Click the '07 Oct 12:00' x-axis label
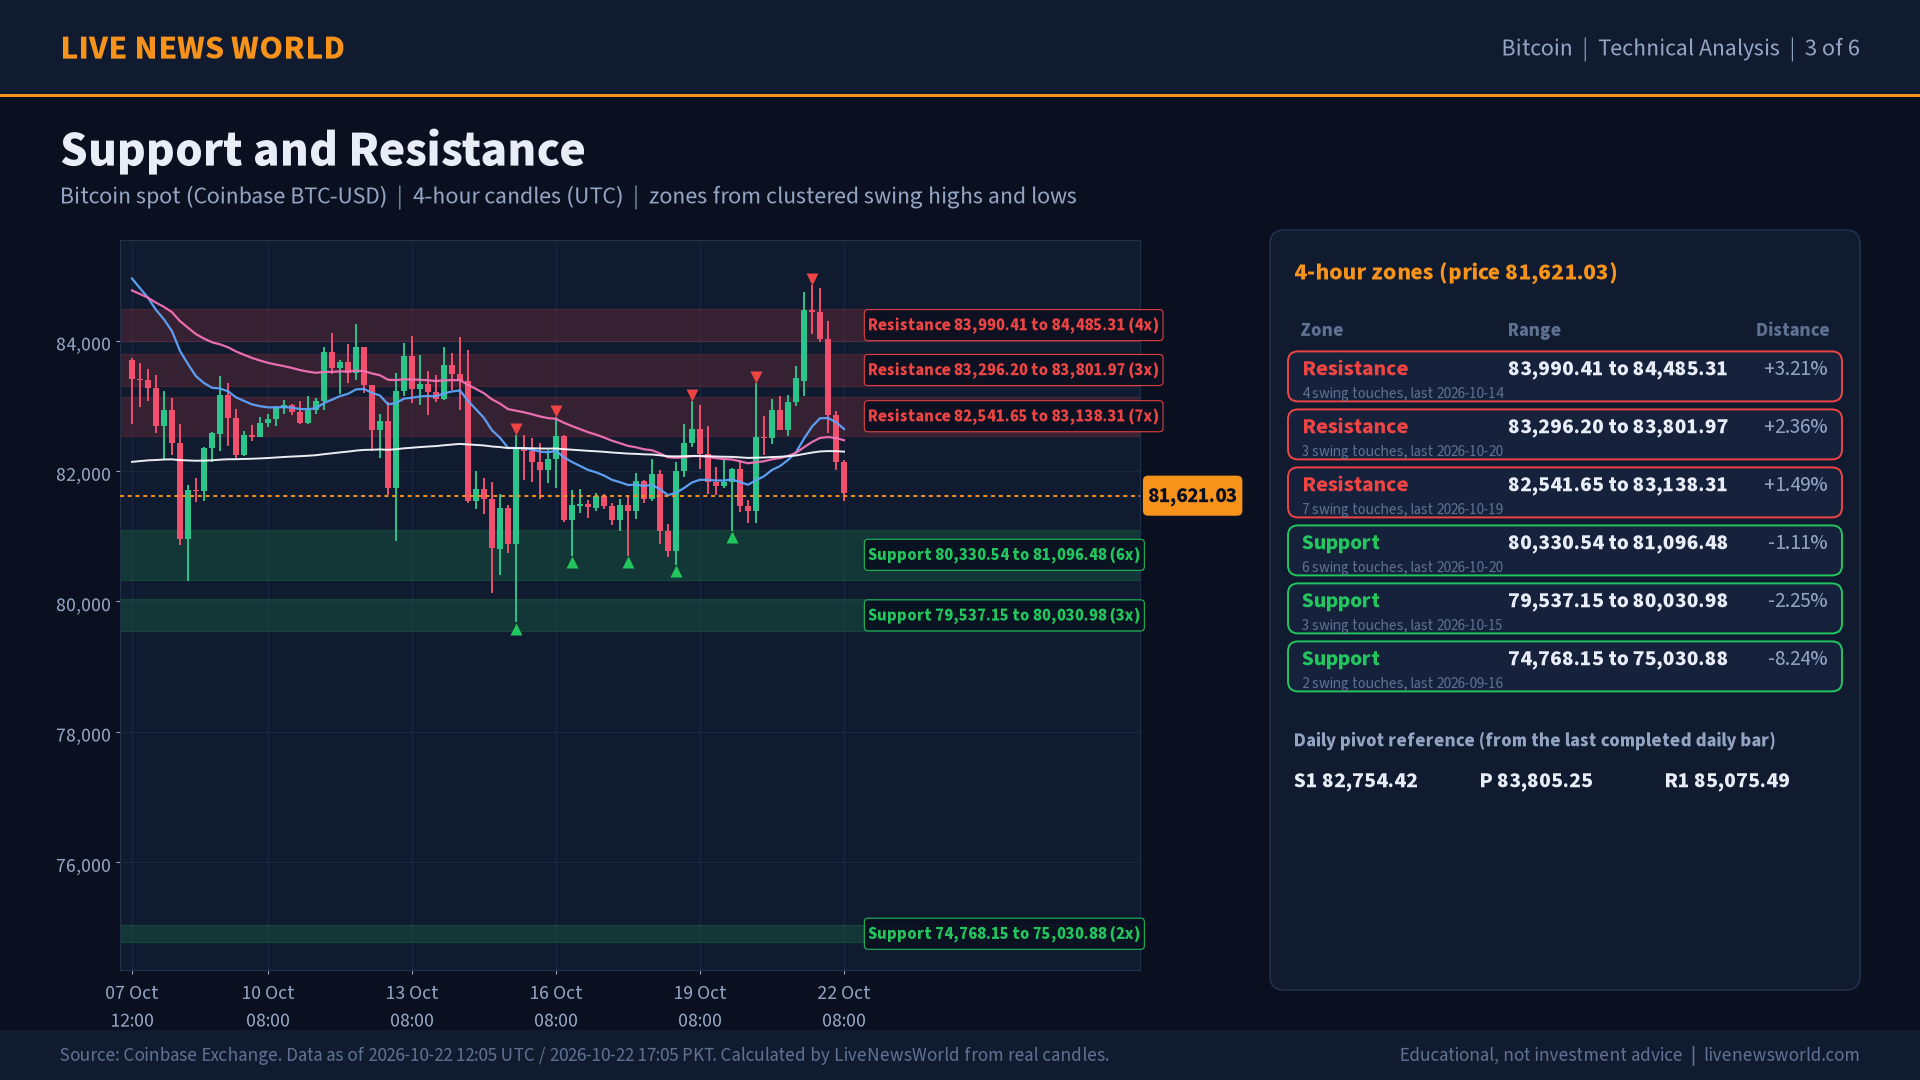This screenshot has height=1080, width=1920. [x=132, y=1006]
